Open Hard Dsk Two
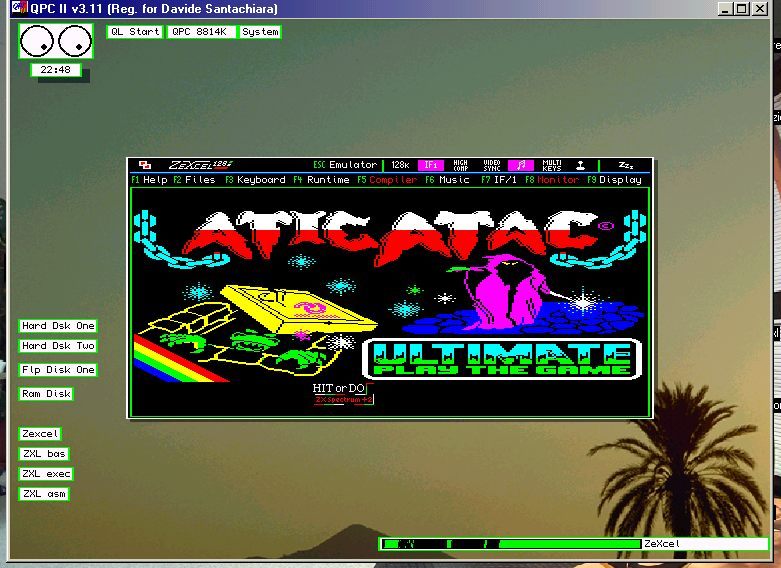This screenshot has height=568, width=781. [x=58, y=346]
